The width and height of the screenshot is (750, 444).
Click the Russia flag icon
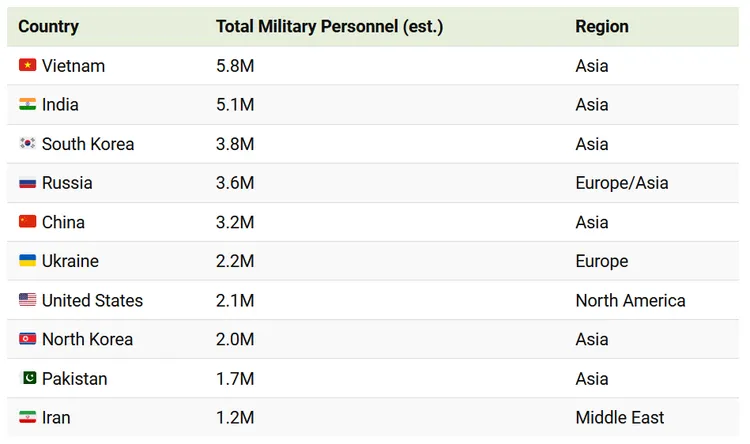tap(27, 183)
